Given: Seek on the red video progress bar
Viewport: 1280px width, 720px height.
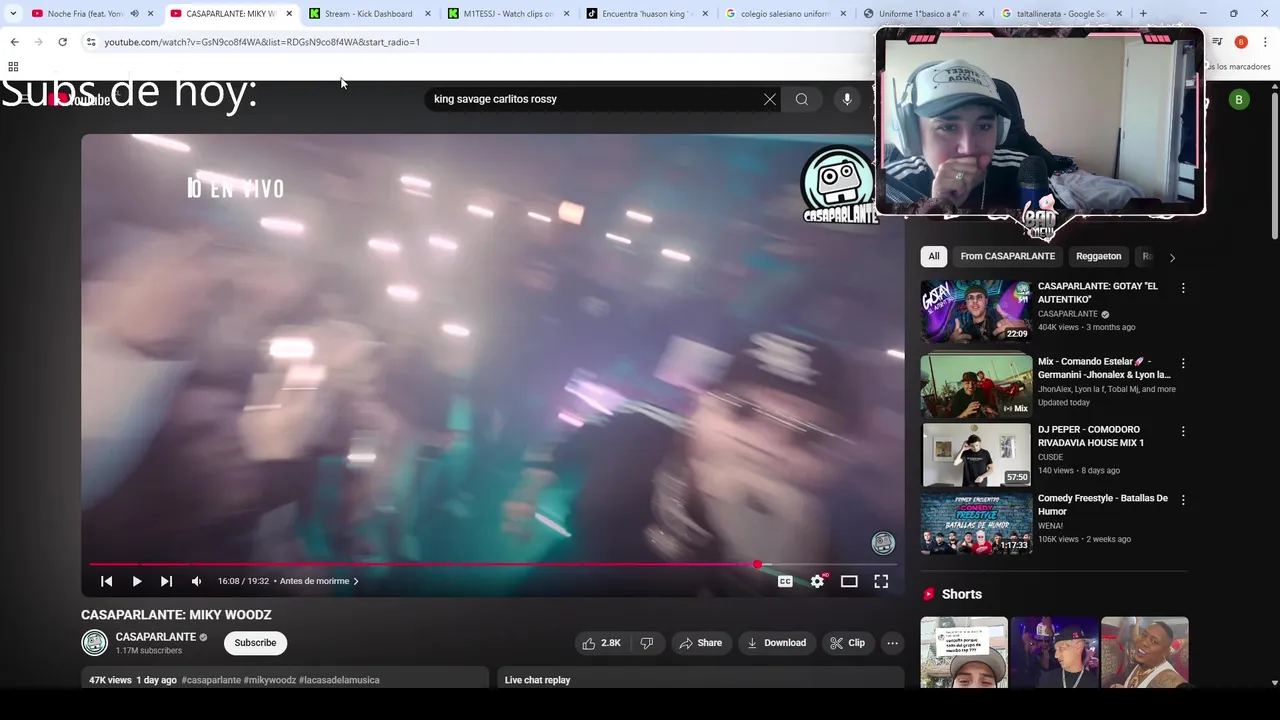Looking at the screenshot, I should tap(493, 564).
